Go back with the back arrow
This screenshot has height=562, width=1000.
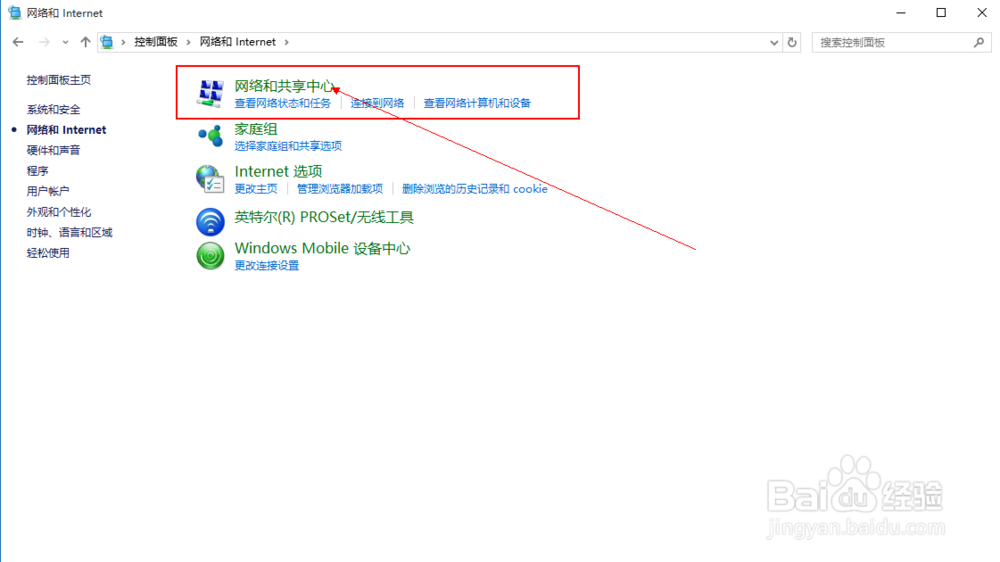coord(18,42)
